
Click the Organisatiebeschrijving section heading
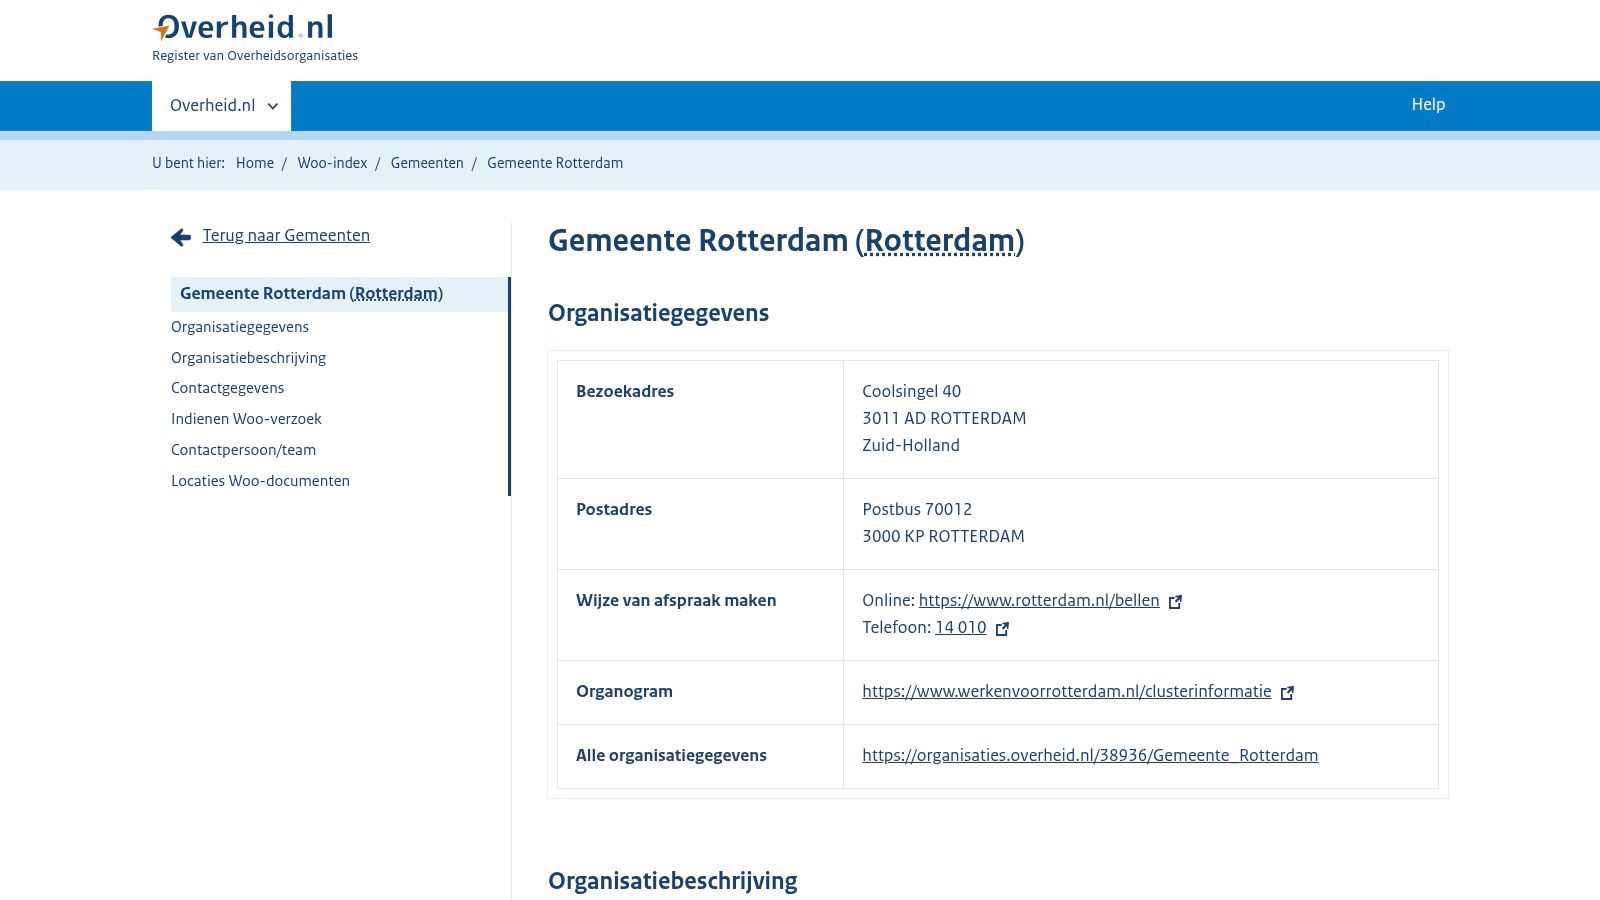coord(673,881)
